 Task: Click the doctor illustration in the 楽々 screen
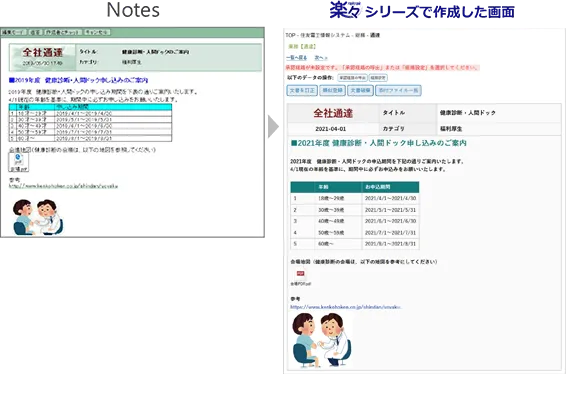pyautogui.click(x=321, y=340)
